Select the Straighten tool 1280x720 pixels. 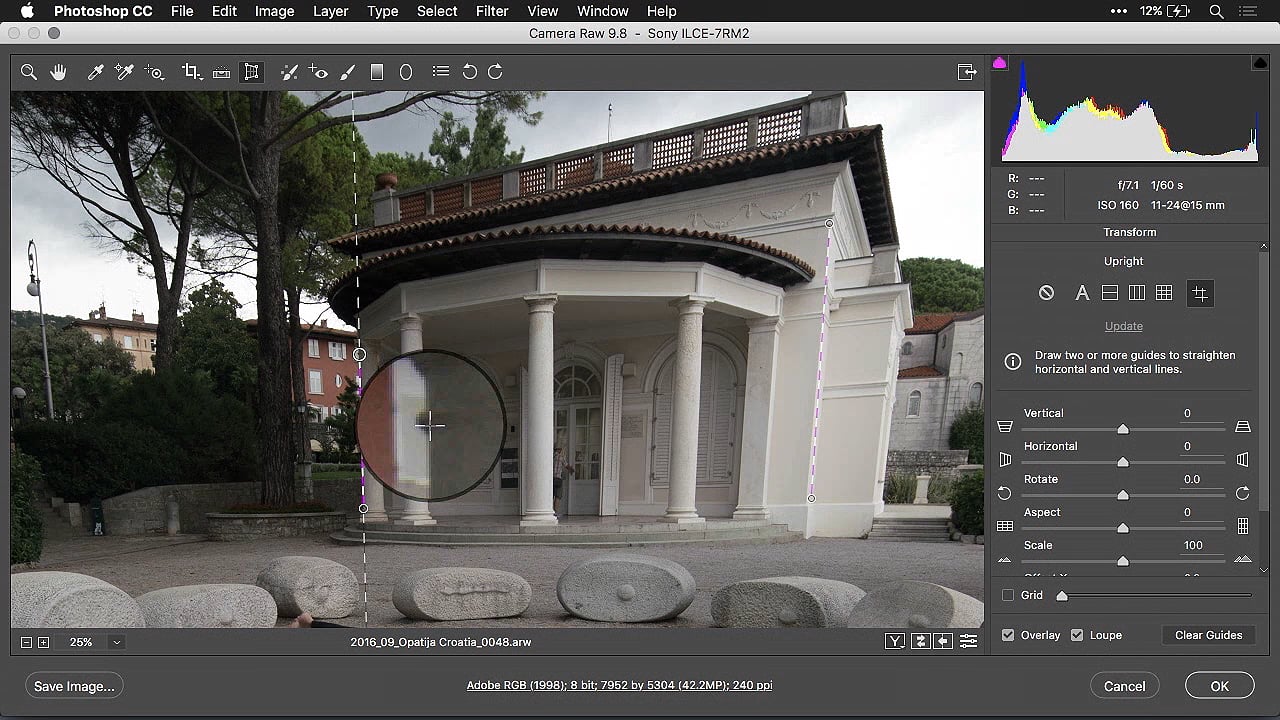[222, 72]
